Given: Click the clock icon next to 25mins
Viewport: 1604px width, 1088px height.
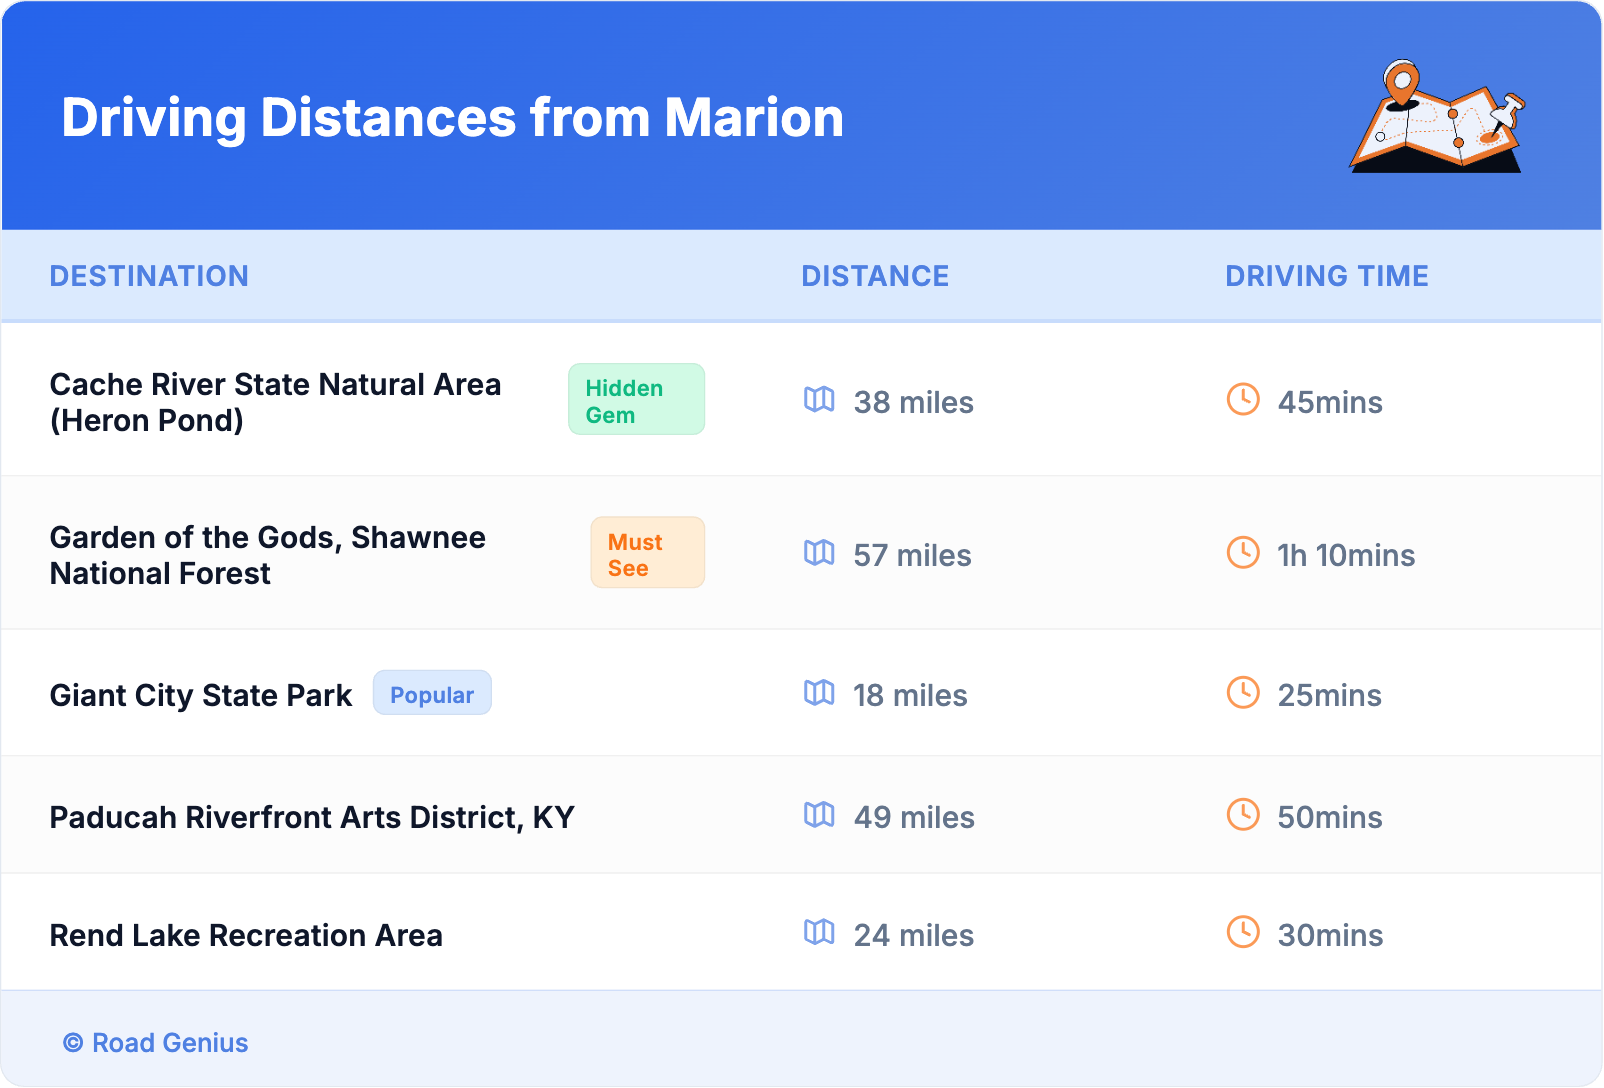Looking at the screenshot, I should (1243, 693).
